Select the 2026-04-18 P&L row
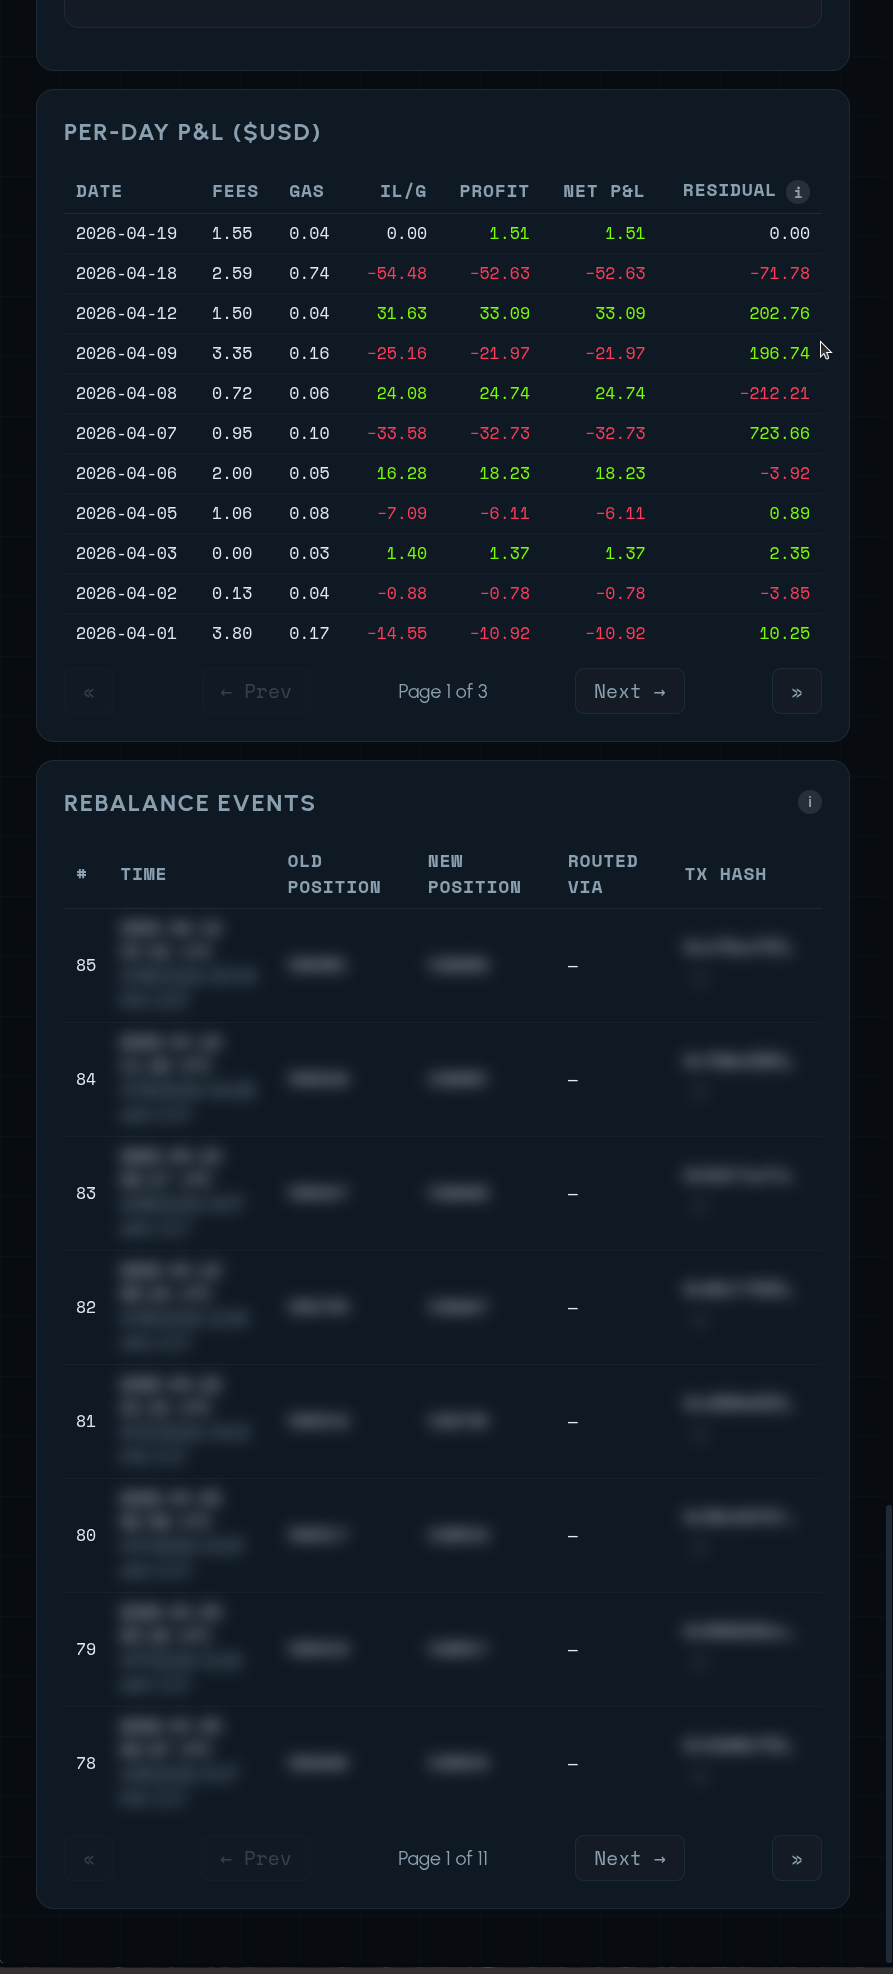This screenshot has height=1974, width=893. pos(442,273)
